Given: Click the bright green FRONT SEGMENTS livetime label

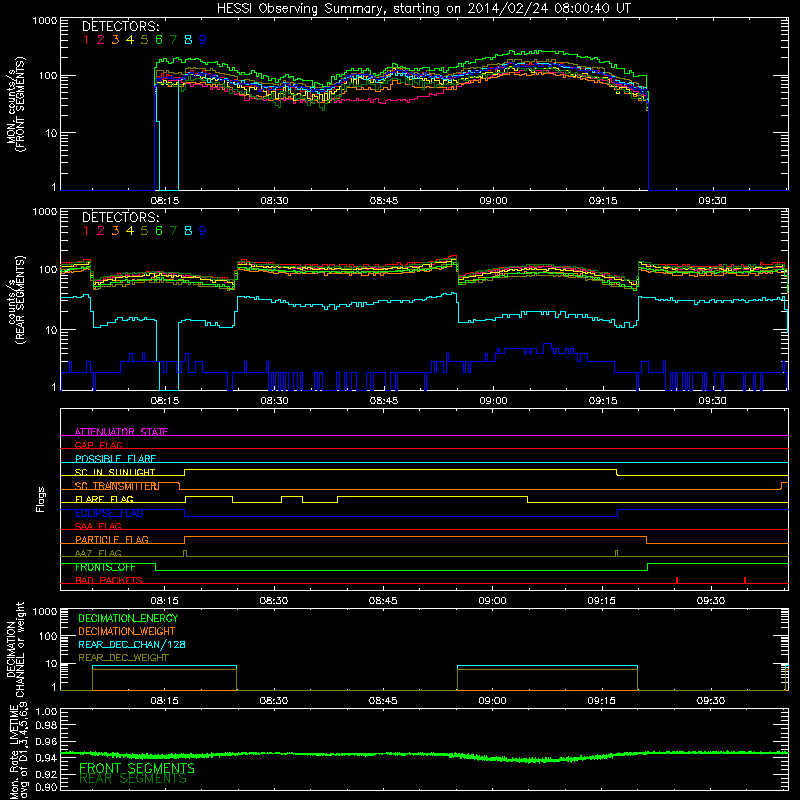Looking at the screenshot, I should [x=137, y=768].
